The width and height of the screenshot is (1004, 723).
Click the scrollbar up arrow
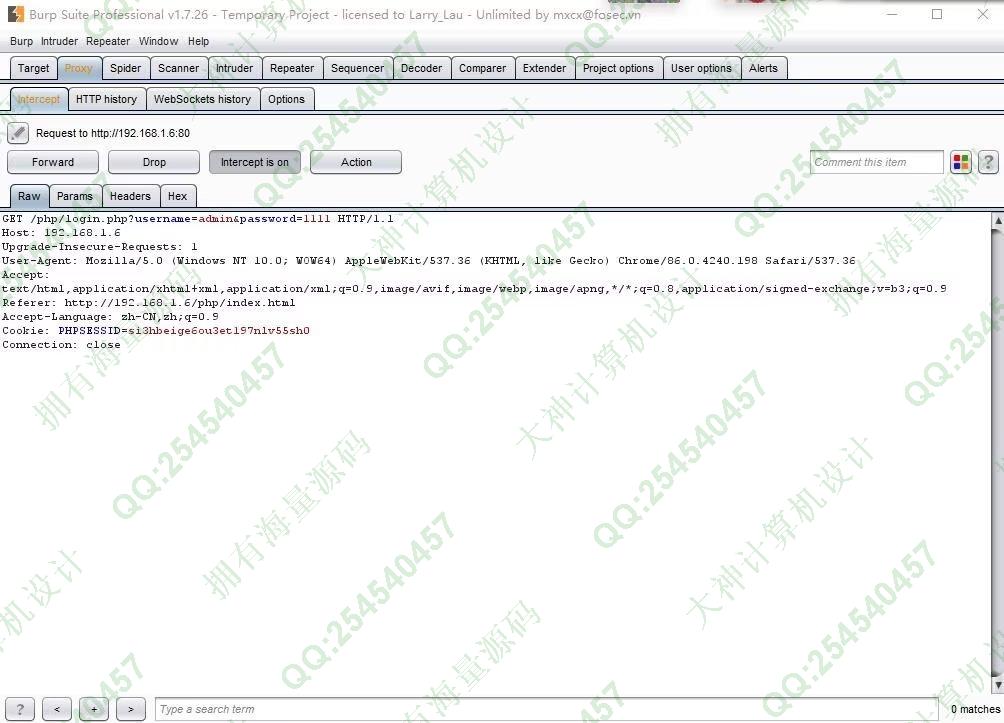[x=997, y=220]
